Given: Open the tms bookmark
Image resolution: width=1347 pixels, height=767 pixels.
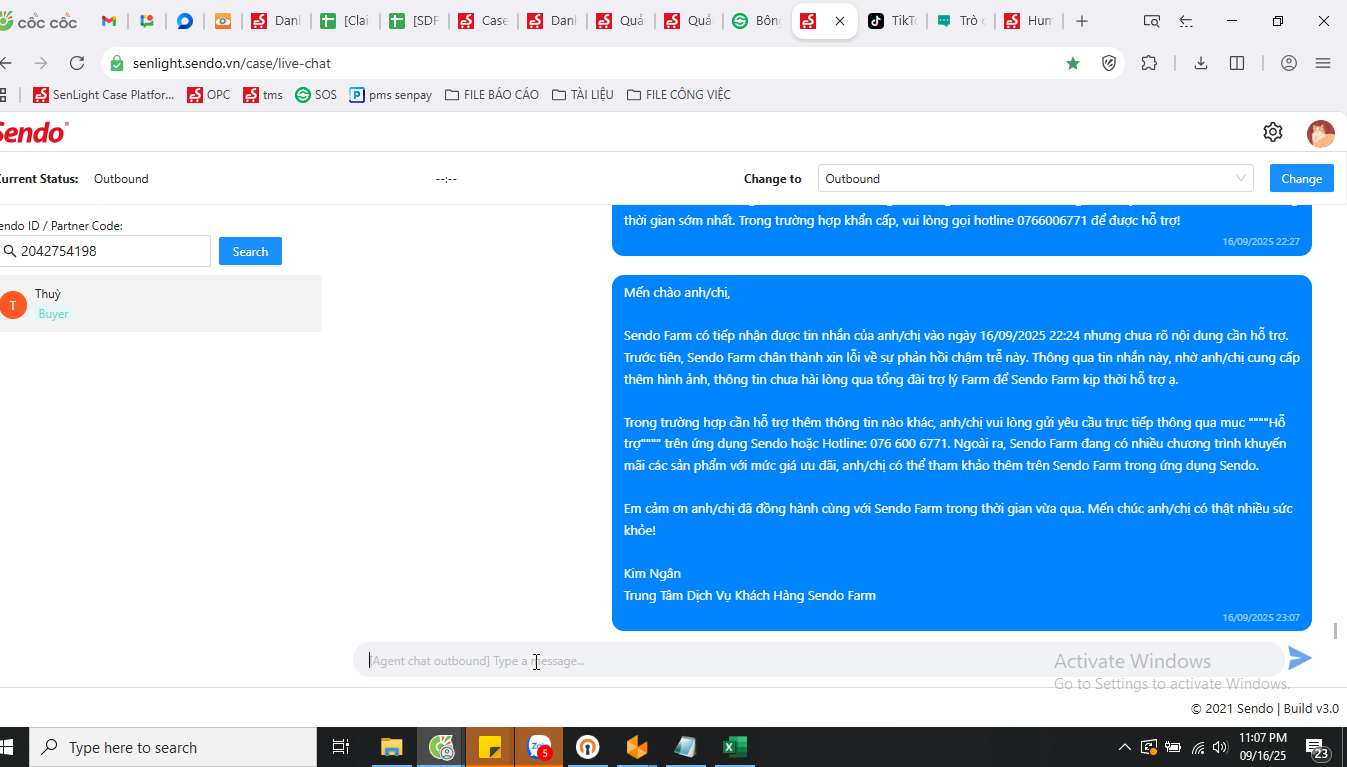Looking at the screenshot, I should [264, 95].
